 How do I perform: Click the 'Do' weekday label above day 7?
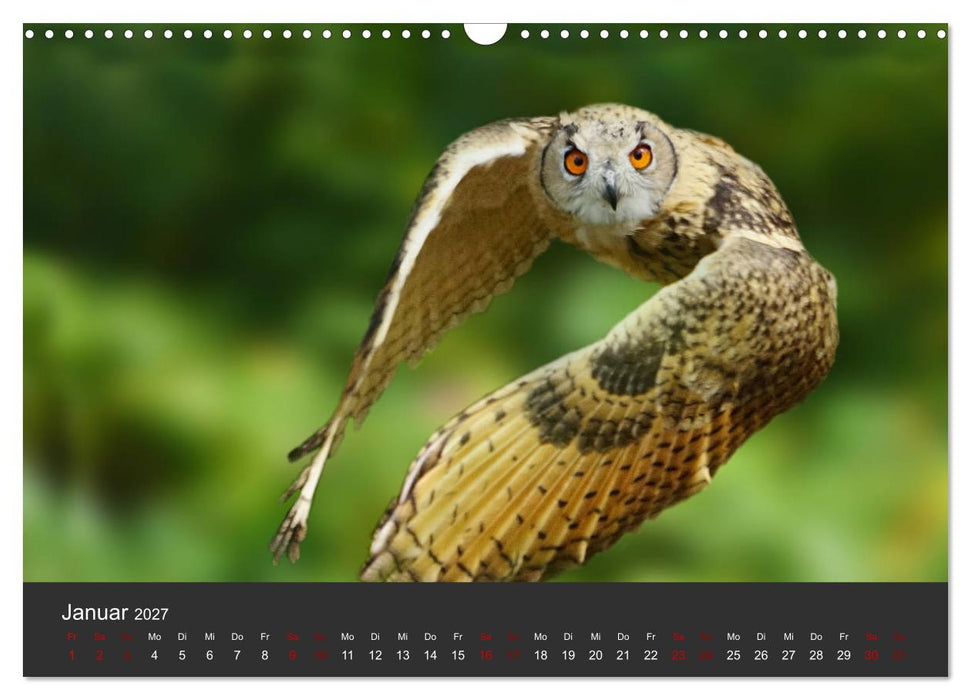(237, 637)
